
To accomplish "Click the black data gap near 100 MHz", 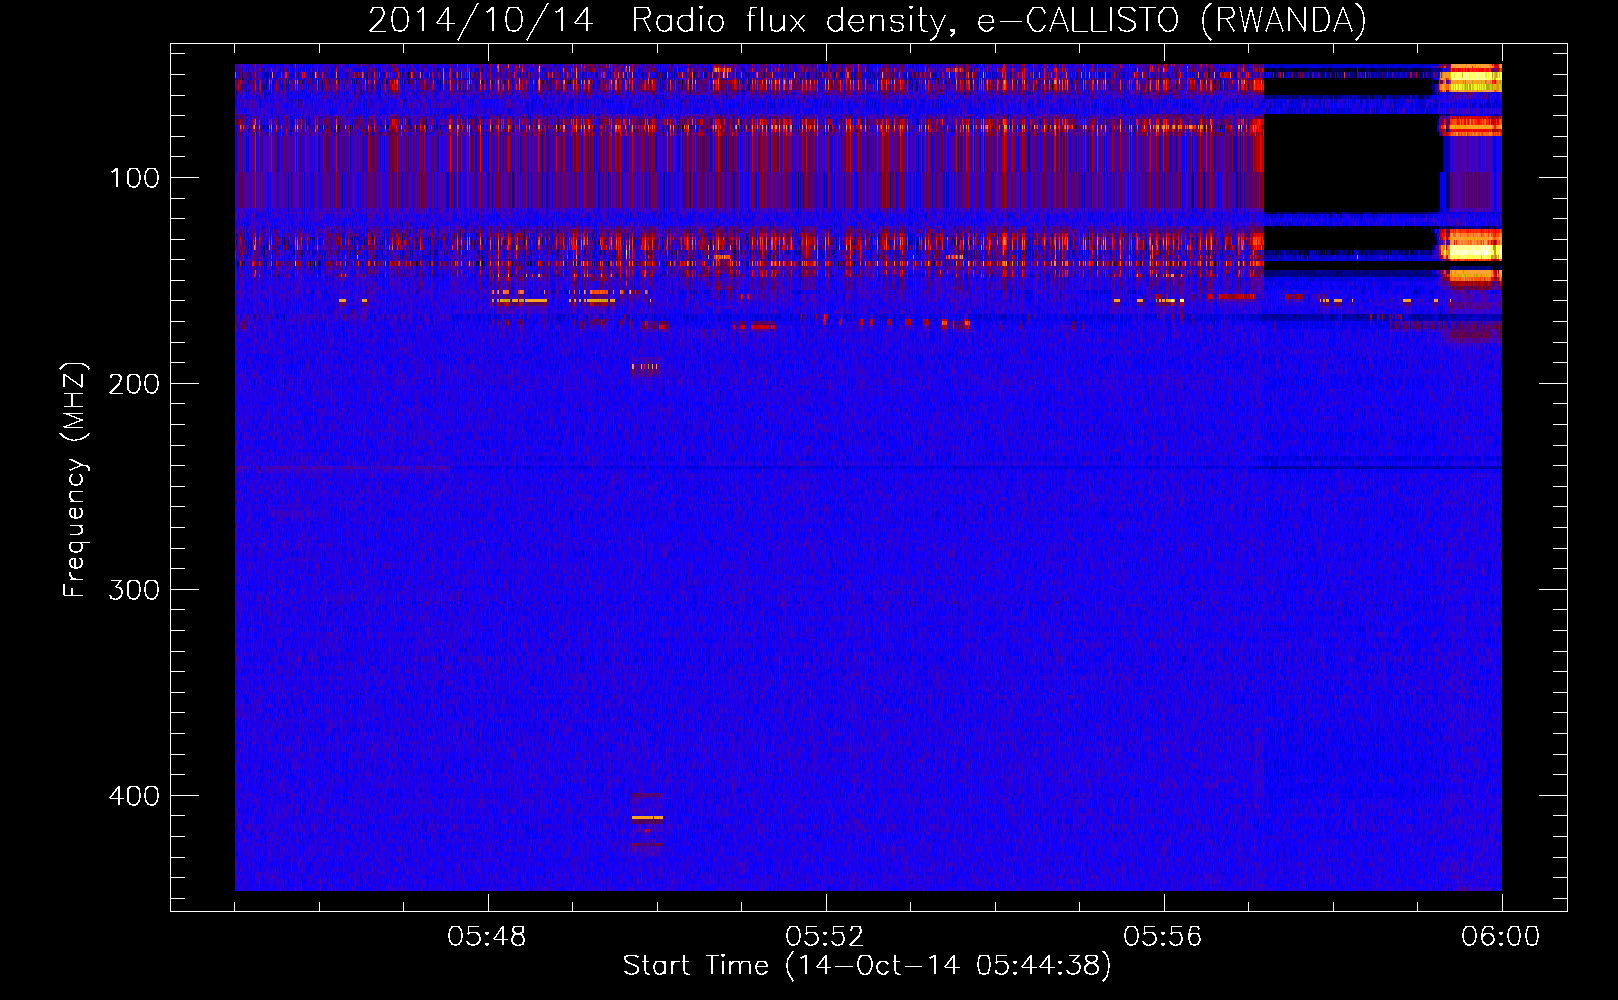I will (1352, 163).
